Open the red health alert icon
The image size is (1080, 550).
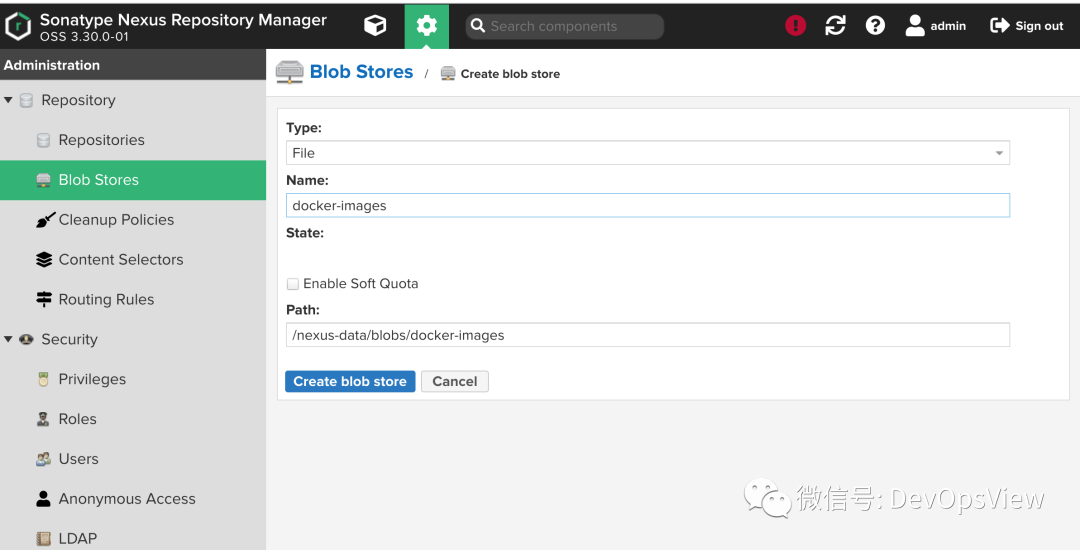click(x=796, y=26)
